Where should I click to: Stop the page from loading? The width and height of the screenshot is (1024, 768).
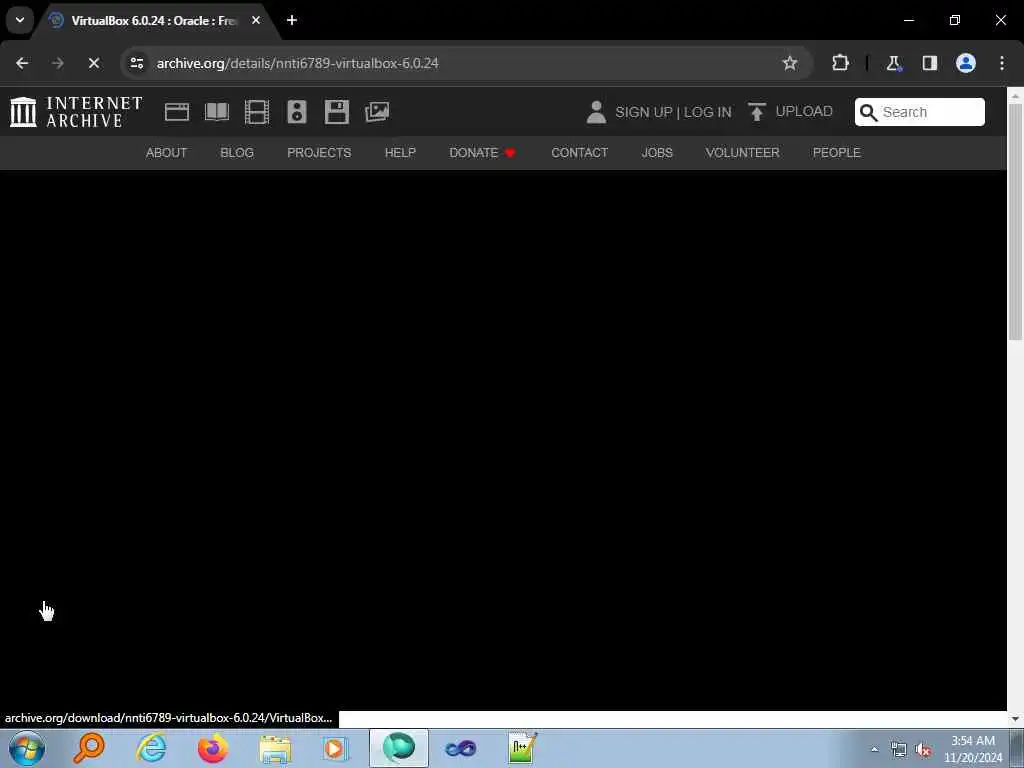coord(93,63)
